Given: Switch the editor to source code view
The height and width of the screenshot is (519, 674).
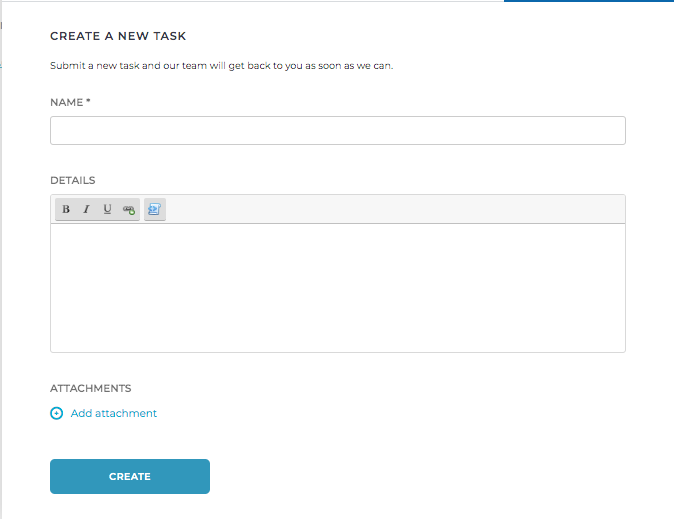Looking at the screenshot, I should (x=155, y=210).
